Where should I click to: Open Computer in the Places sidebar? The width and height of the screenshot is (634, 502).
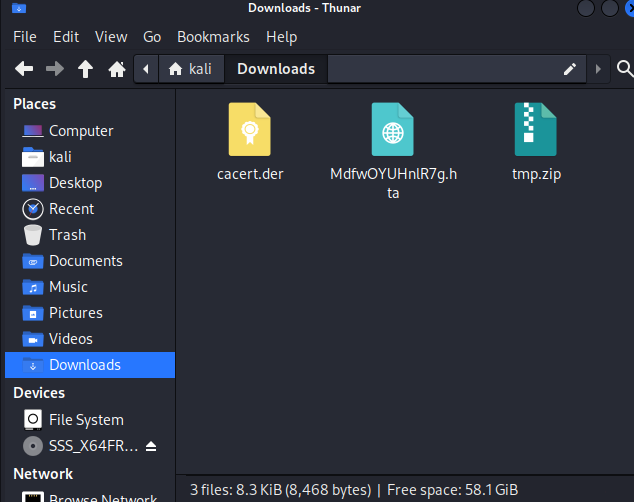[90, 131]
